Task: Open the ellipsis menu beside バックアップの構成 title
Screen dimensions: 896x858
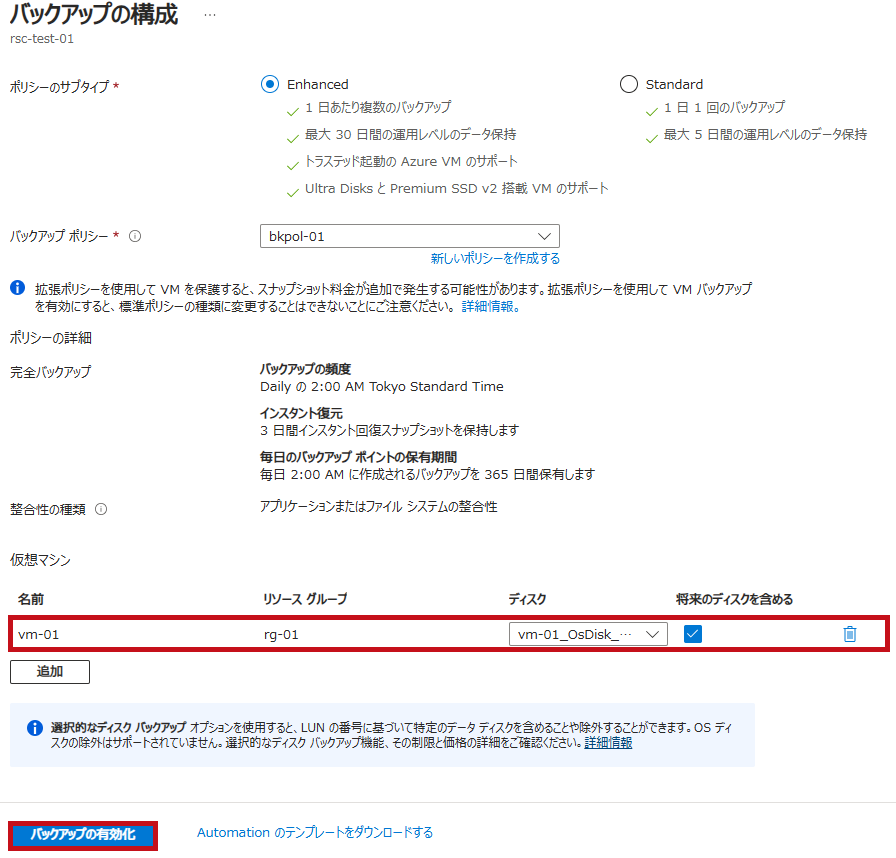Action: click(x=210, y=15)
